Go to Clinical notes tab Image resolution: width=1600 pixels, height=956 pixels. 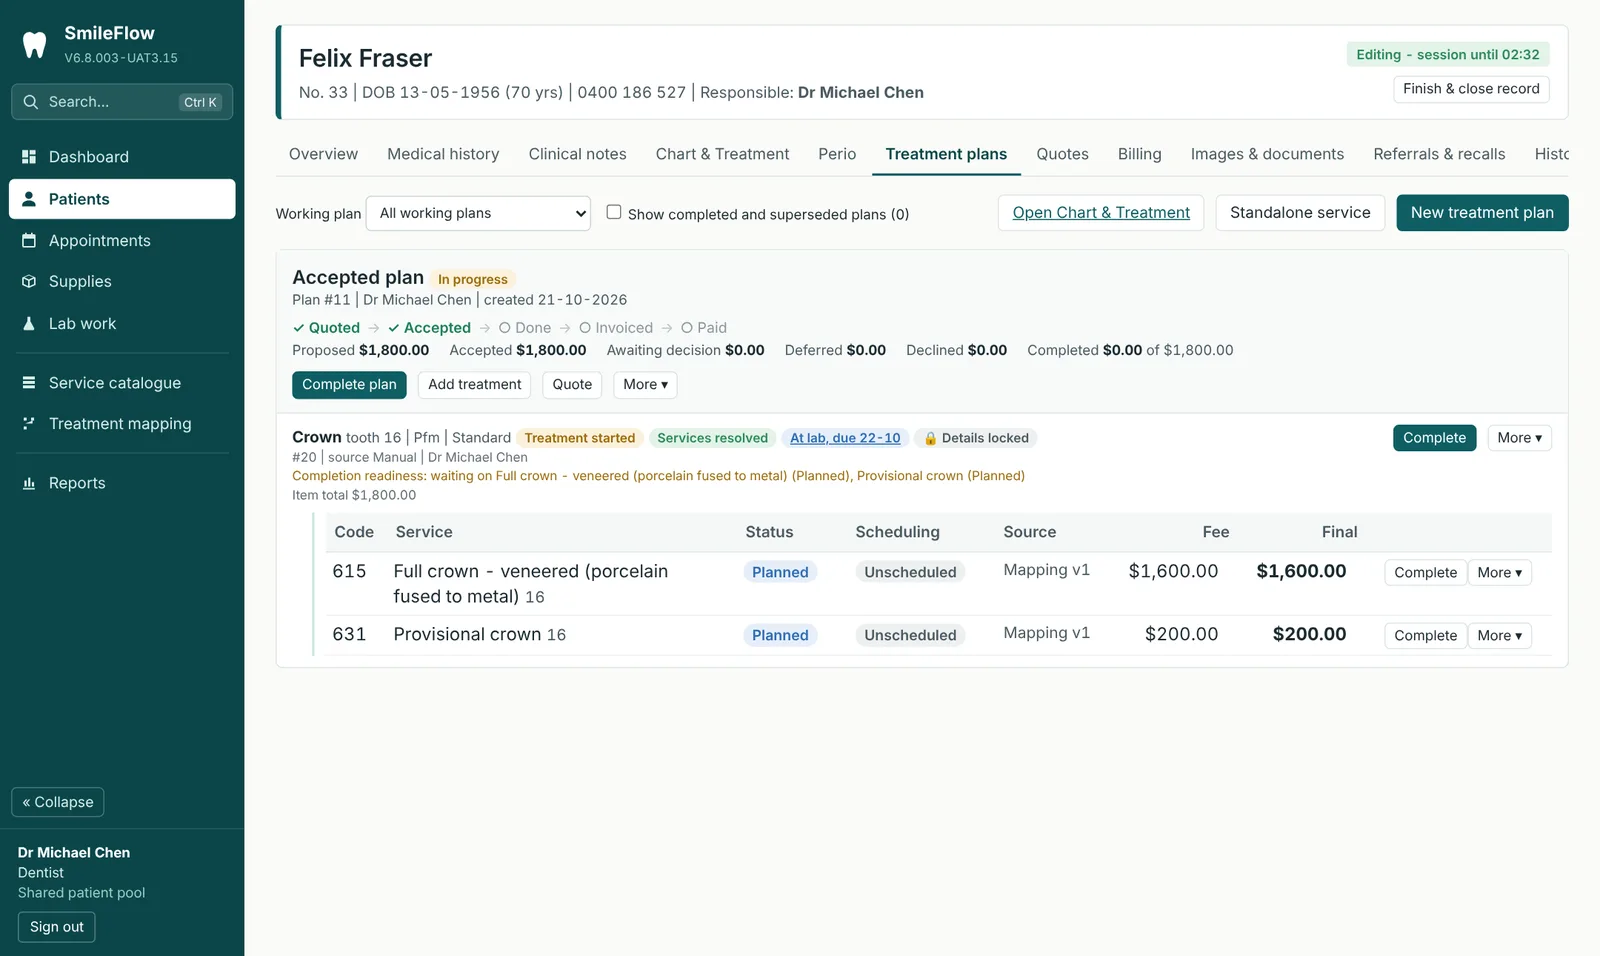577,154
